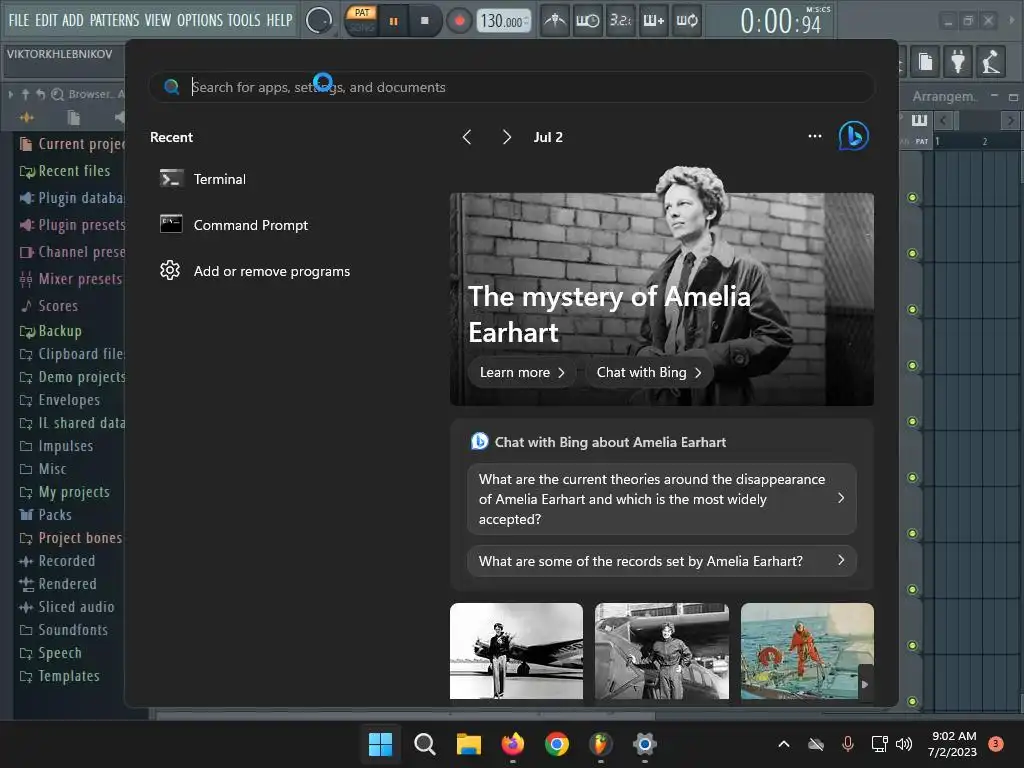
Task: Go to previous day in search highlights
Action: pyautogui.click(x=467, y=137)
